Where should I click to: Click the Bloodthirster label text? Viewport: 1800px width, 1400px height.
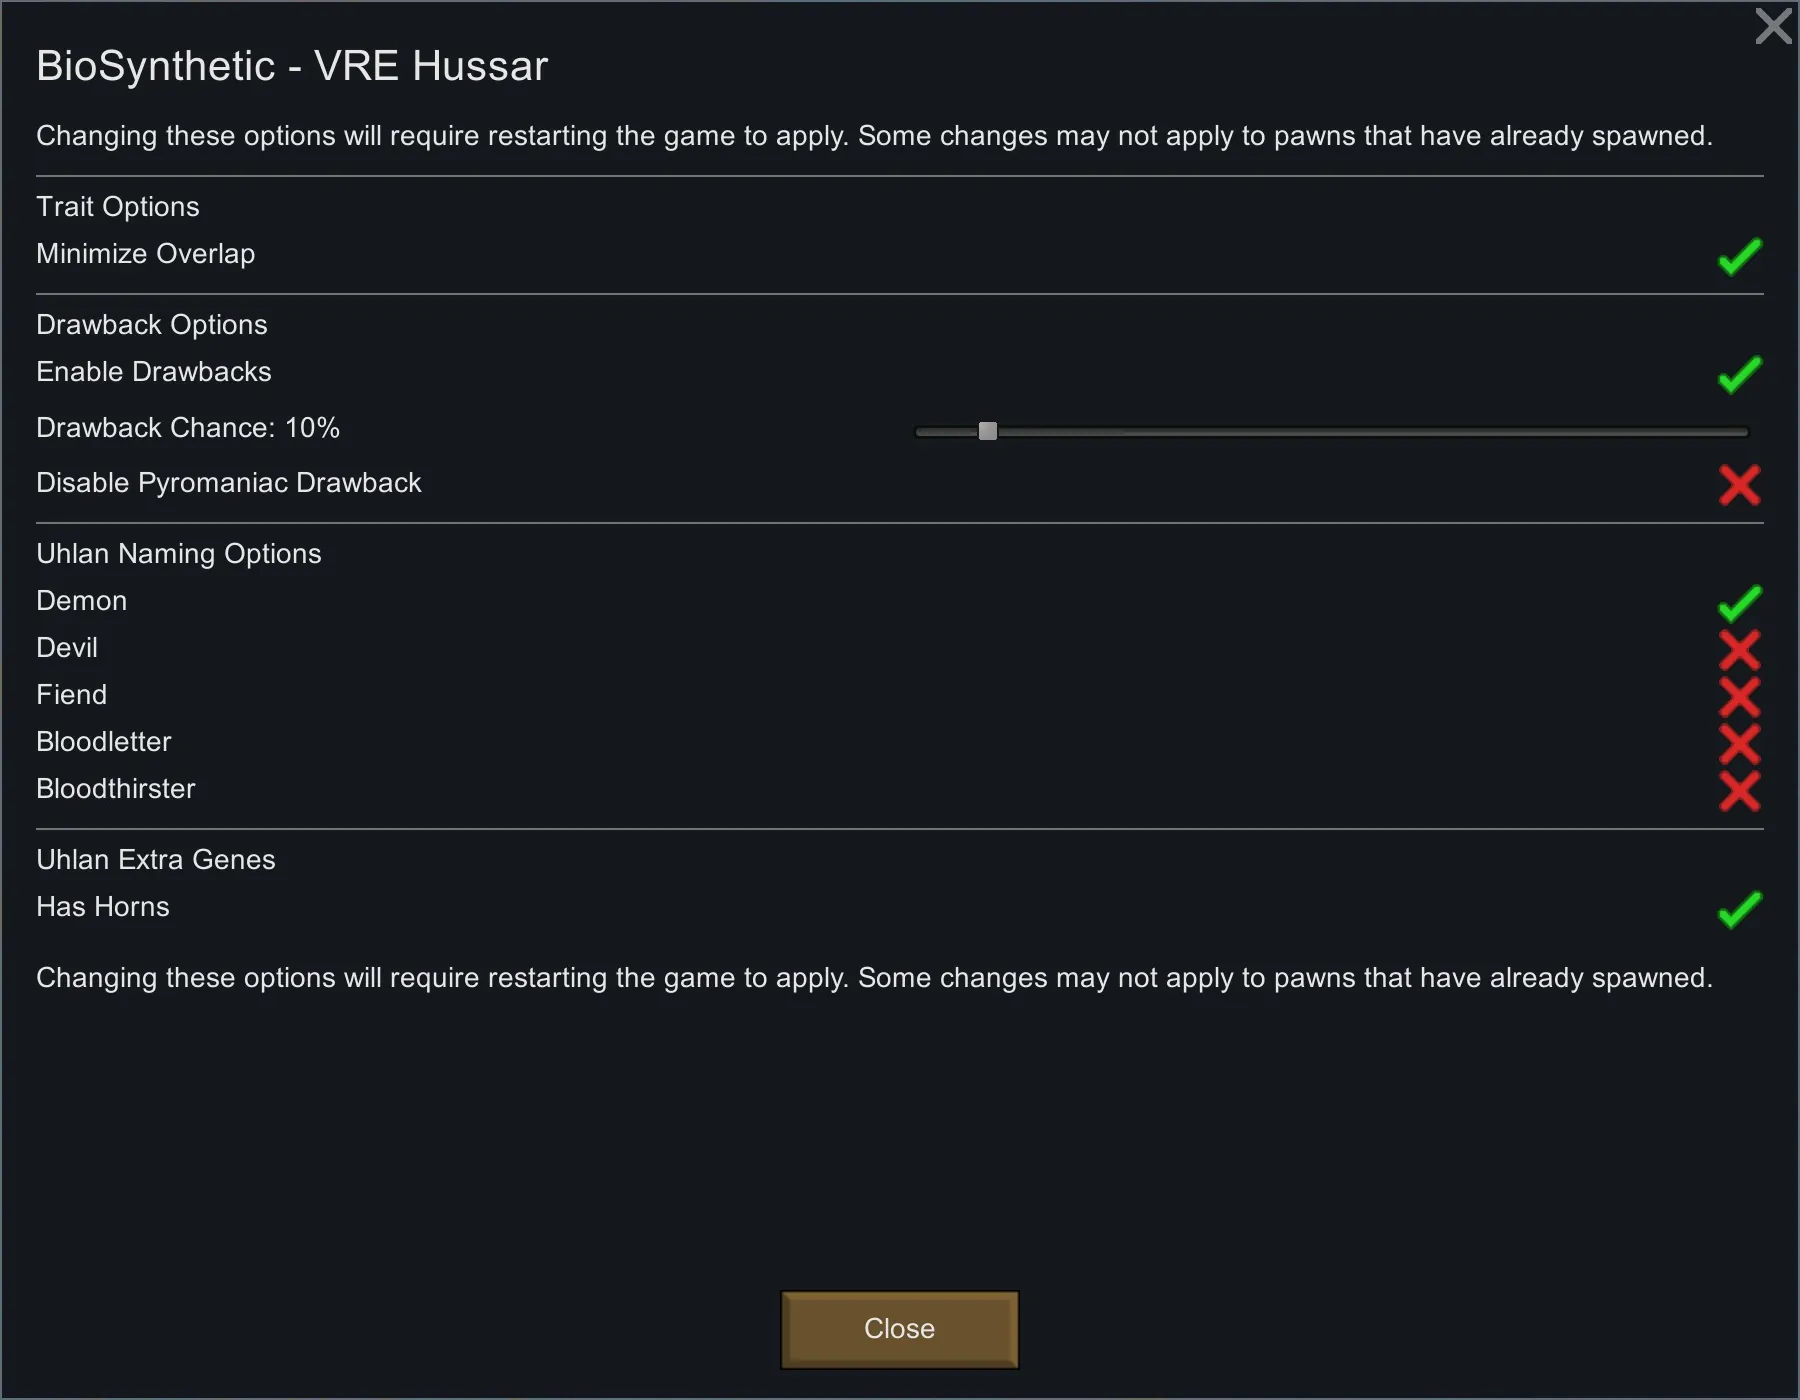click(x=116, y=789)
